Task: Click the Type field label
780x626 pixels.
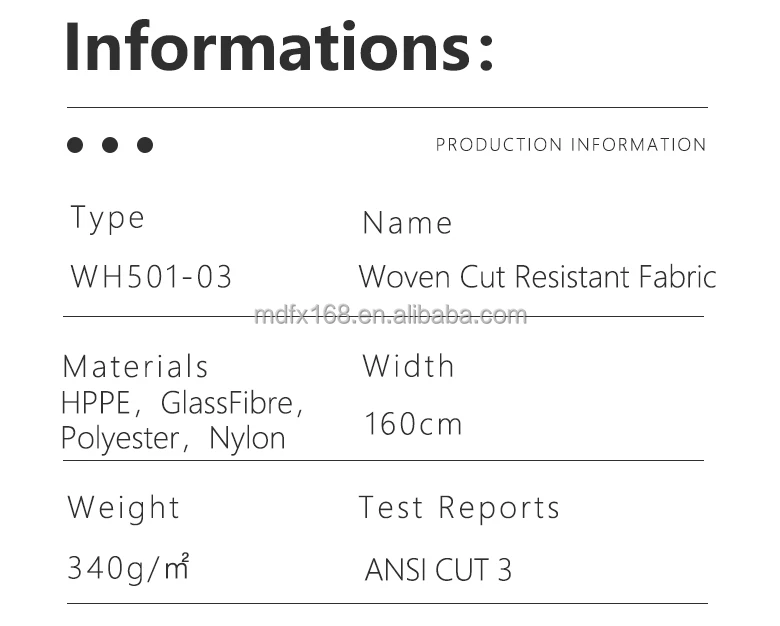Action: 108,218
